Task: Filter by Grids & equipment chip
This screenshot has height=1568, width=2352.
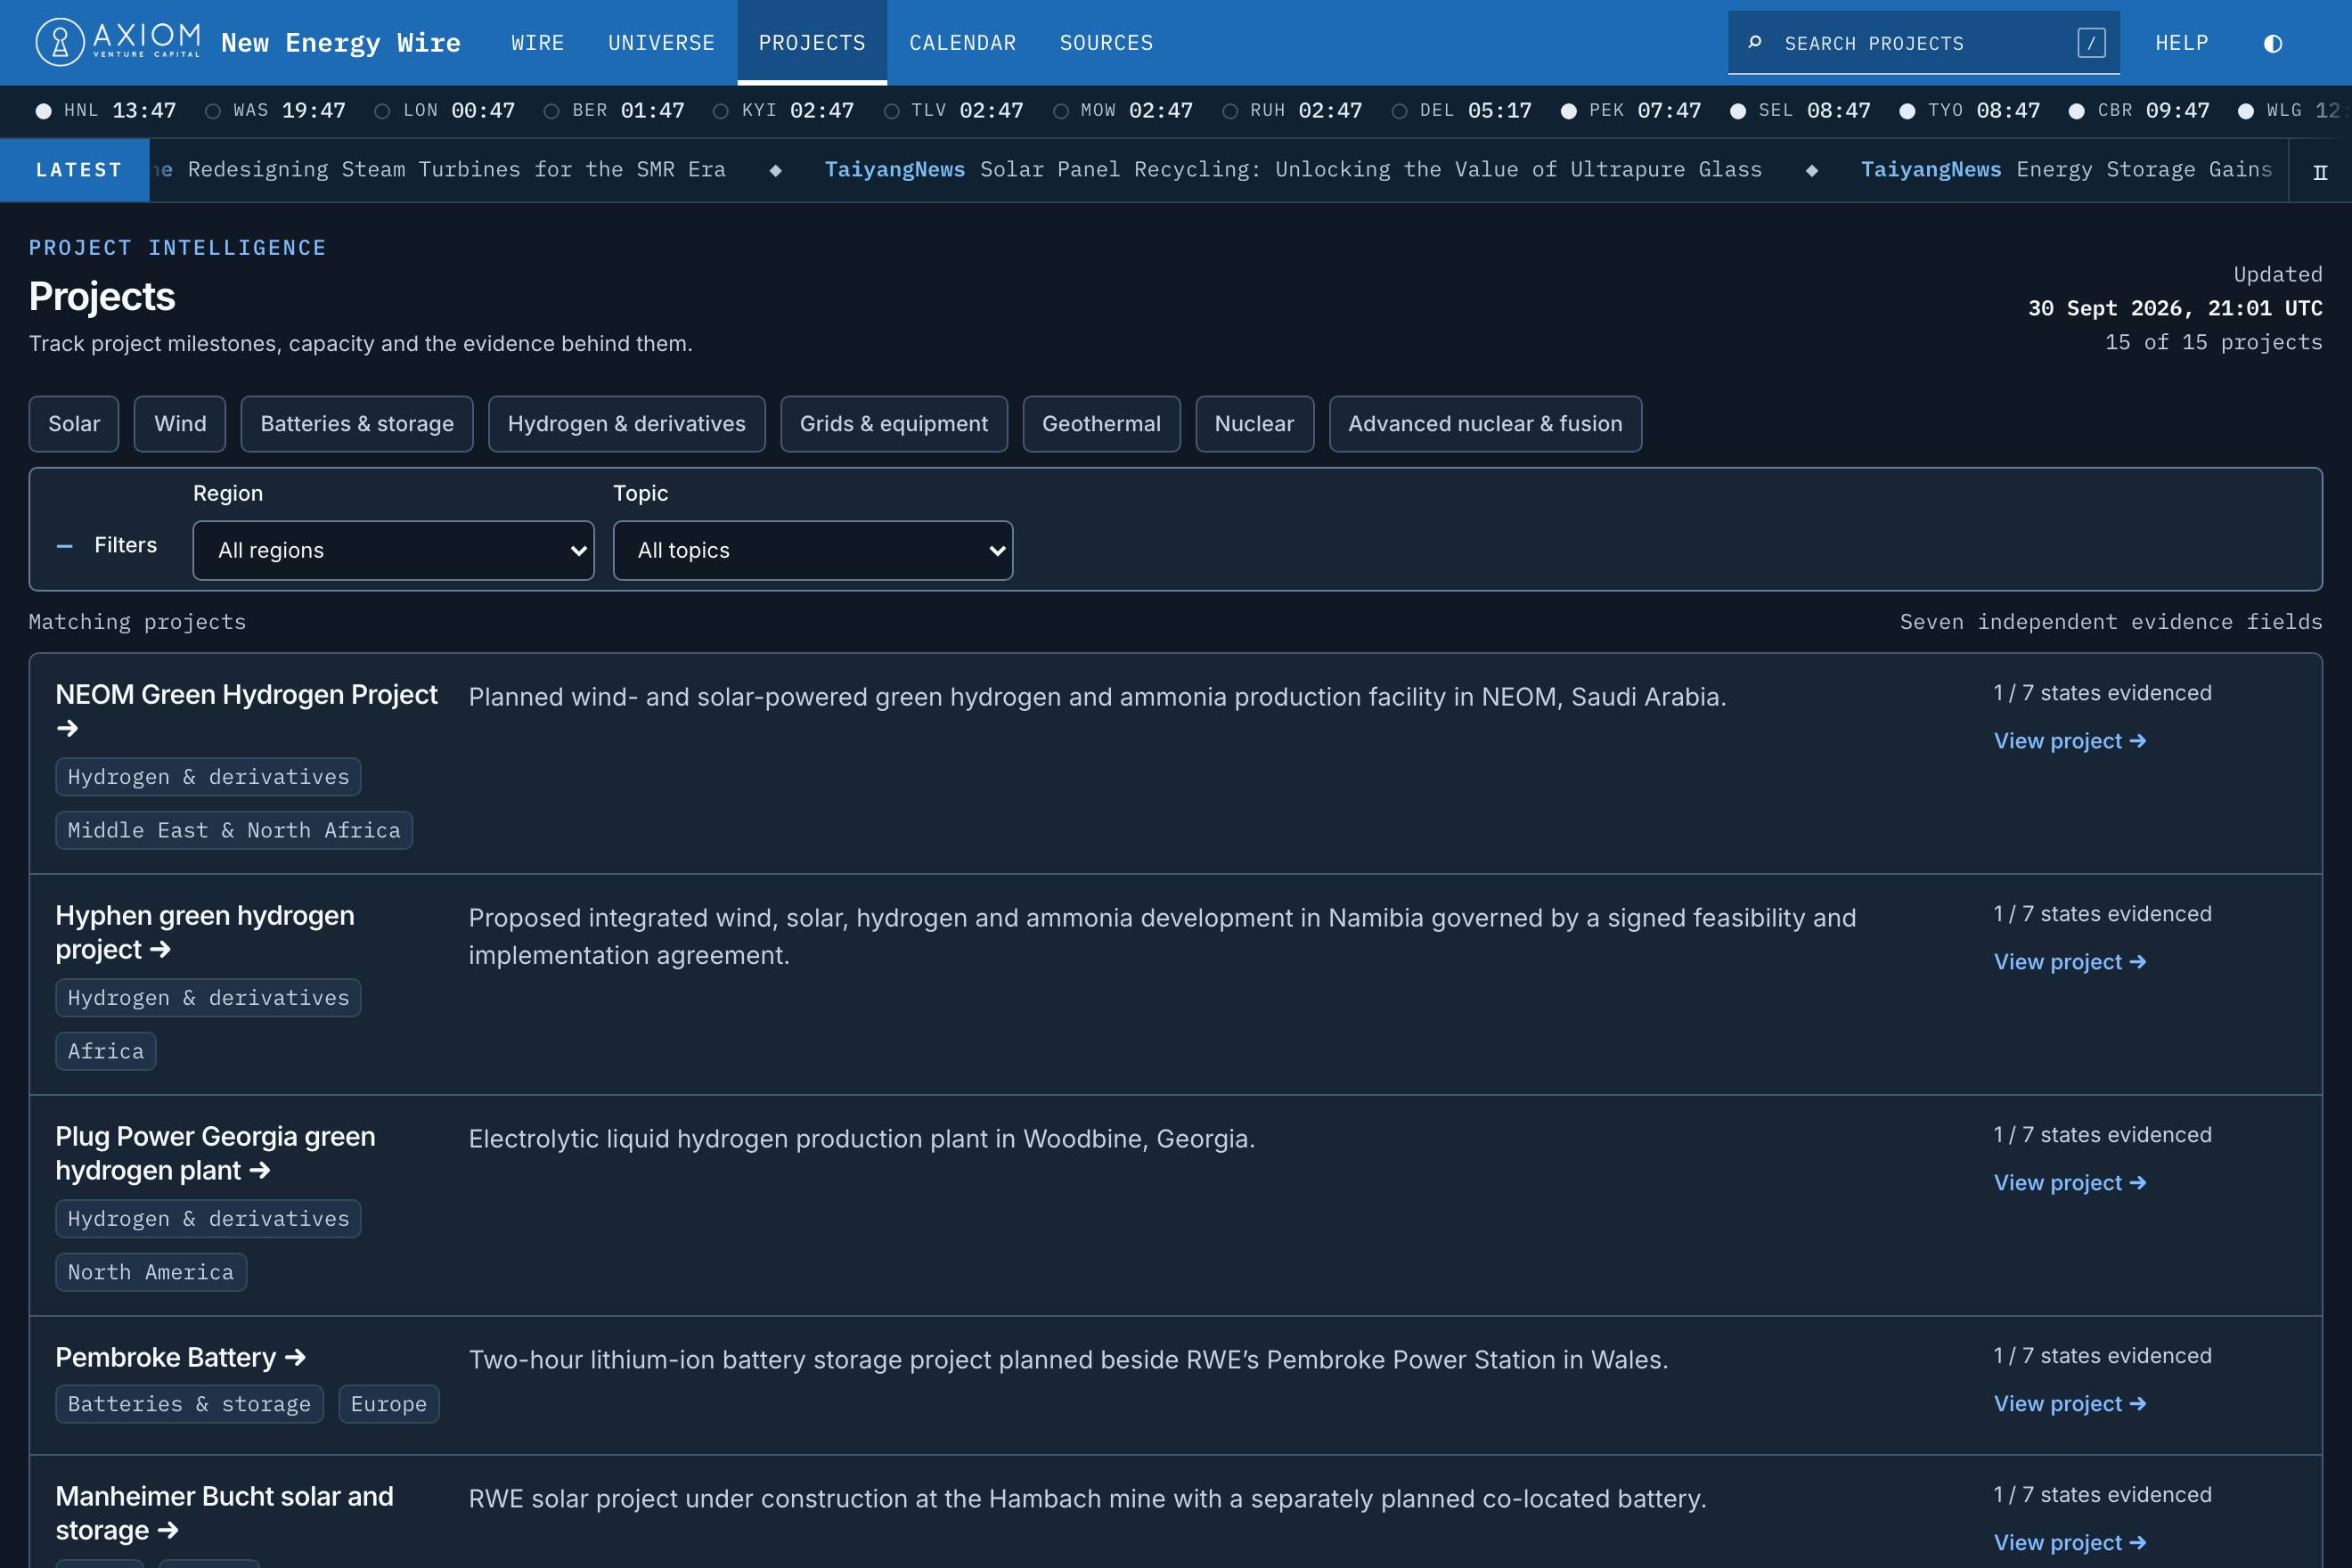Action: click(x=894, y=424)
